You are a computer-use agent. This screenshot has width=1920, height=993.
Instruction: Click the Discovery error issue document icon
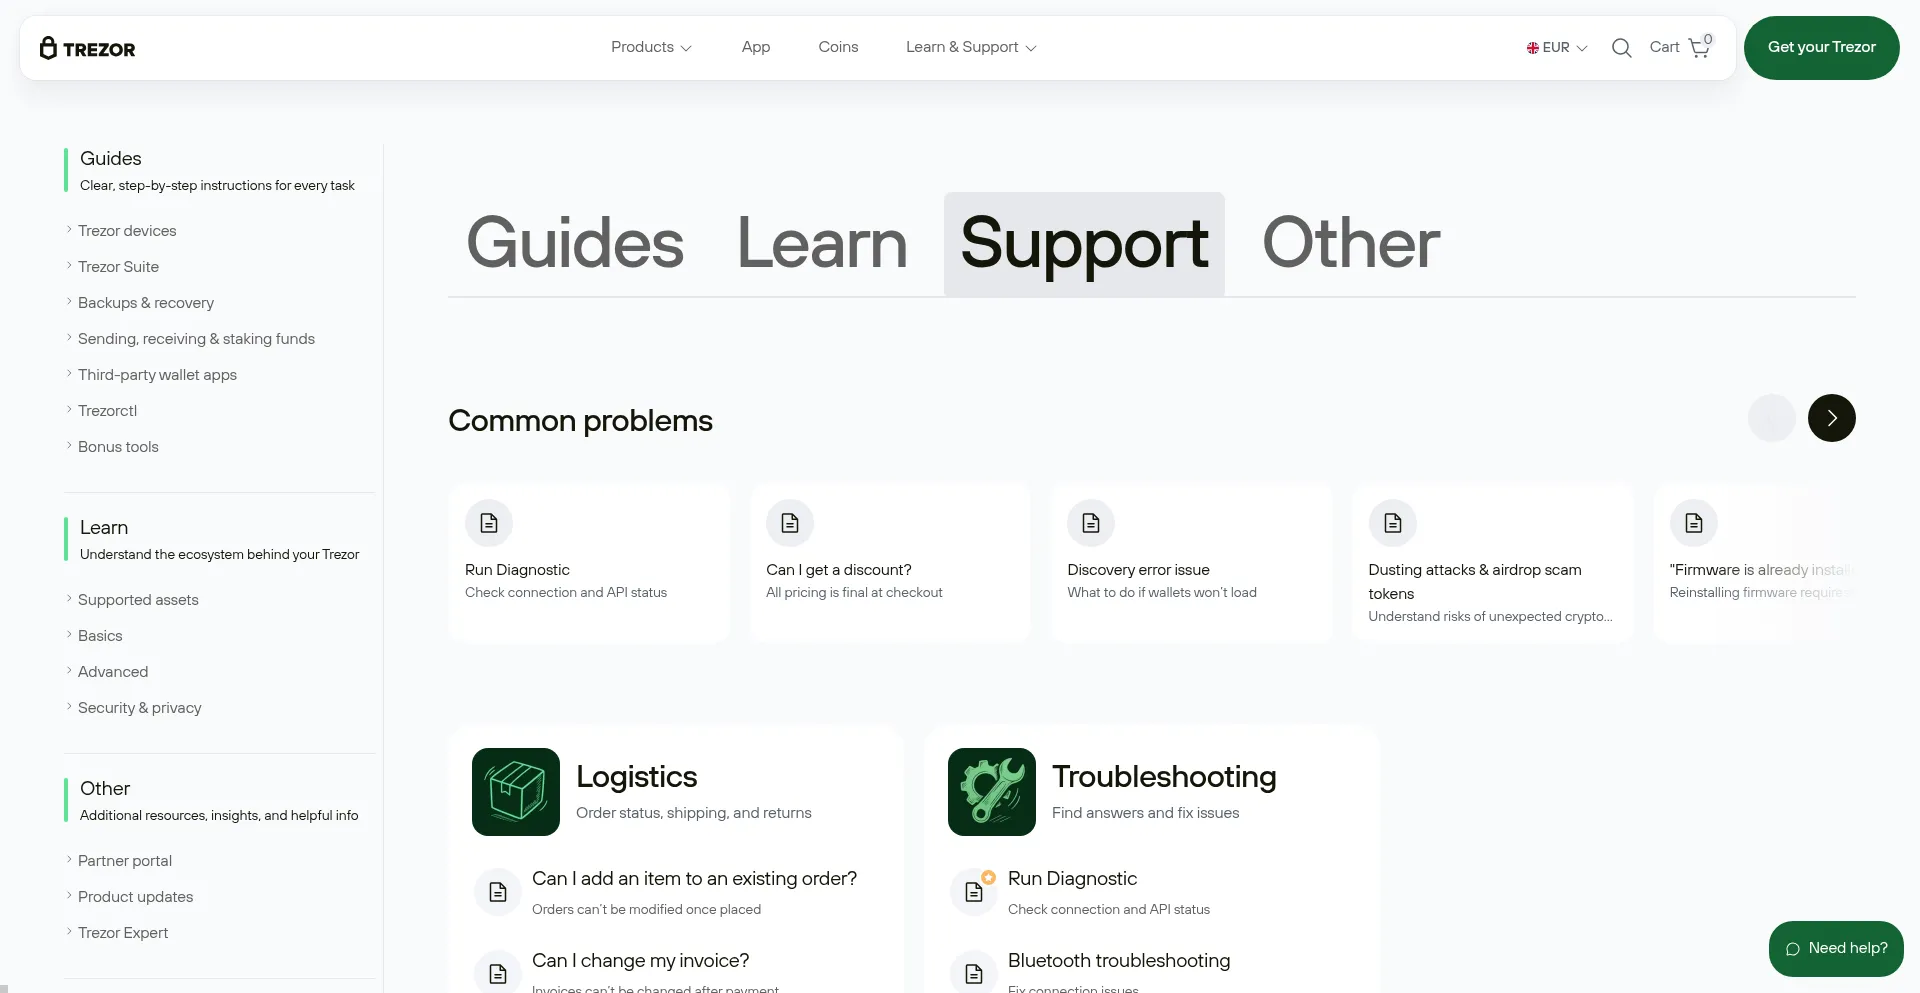point(1091,523)
